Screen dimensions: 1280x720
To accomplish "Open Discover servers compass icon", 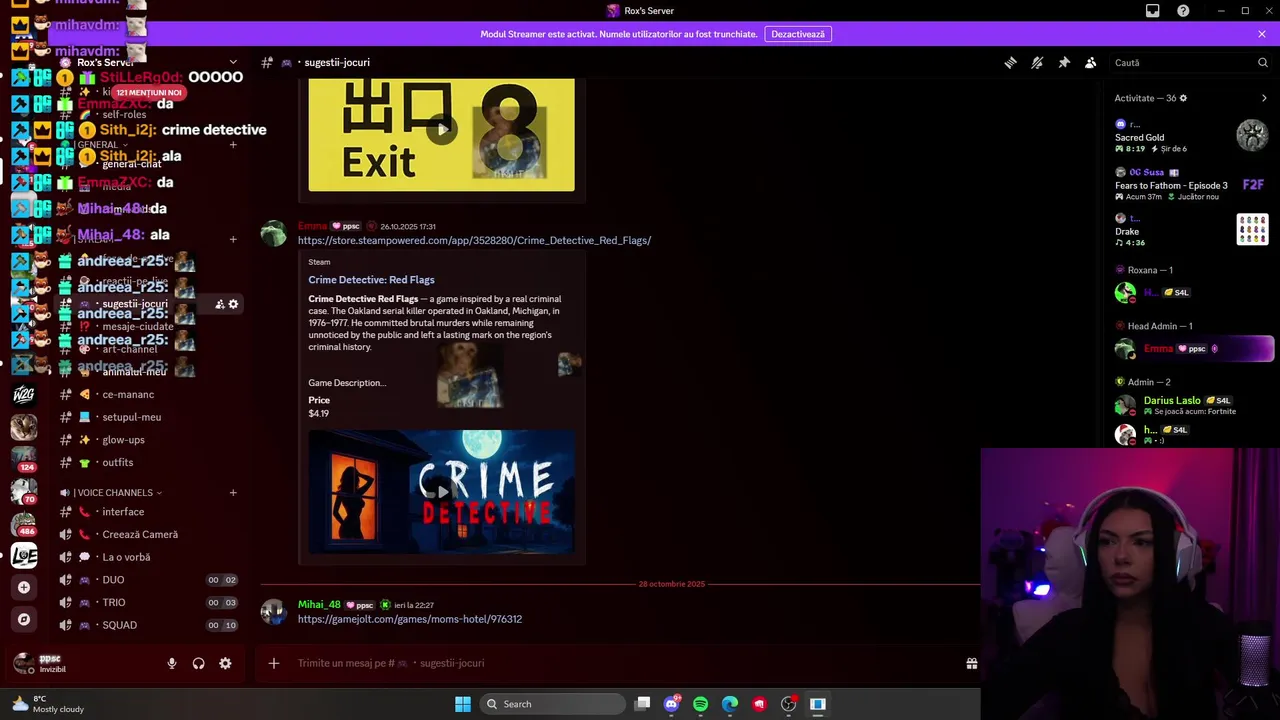I will pos(23,619).
